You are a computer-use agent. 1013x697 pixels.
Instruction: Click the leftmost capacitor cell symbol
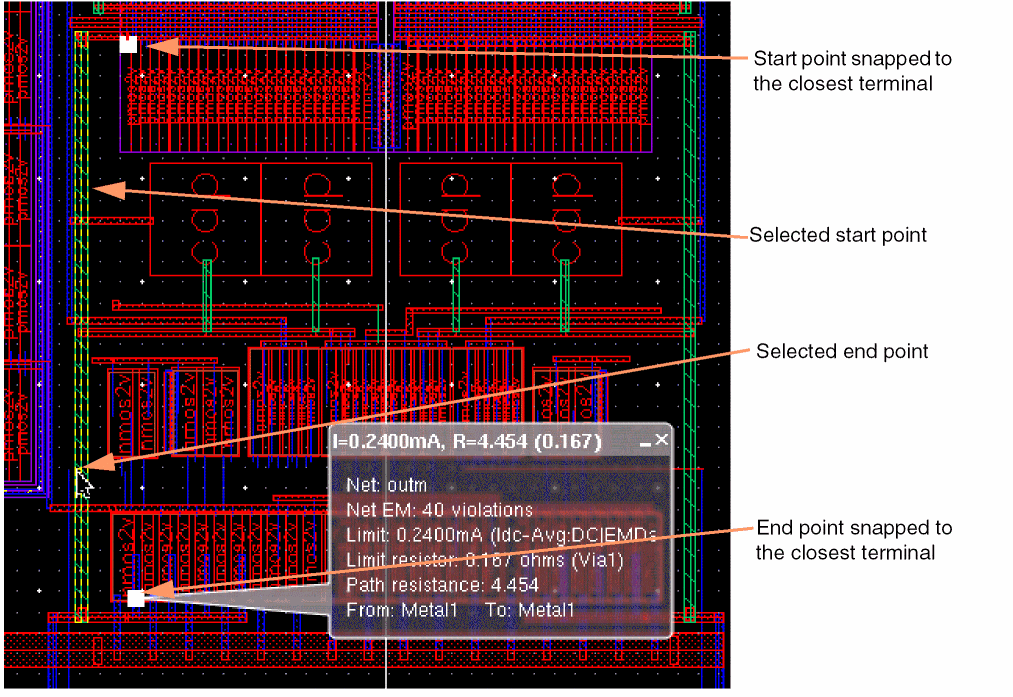(205, 220)
